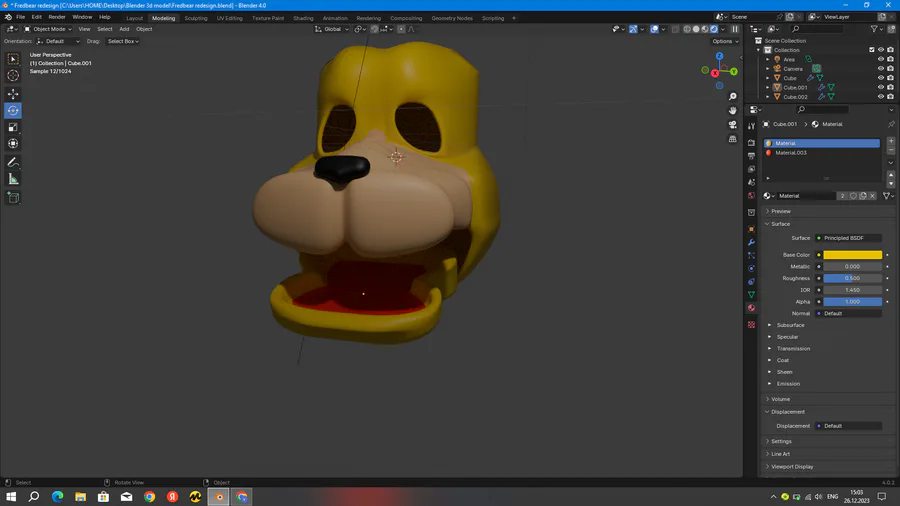900x506 pixels.
Task: Open the Modifiers wrench properties tab
Action: coord(751,242)
